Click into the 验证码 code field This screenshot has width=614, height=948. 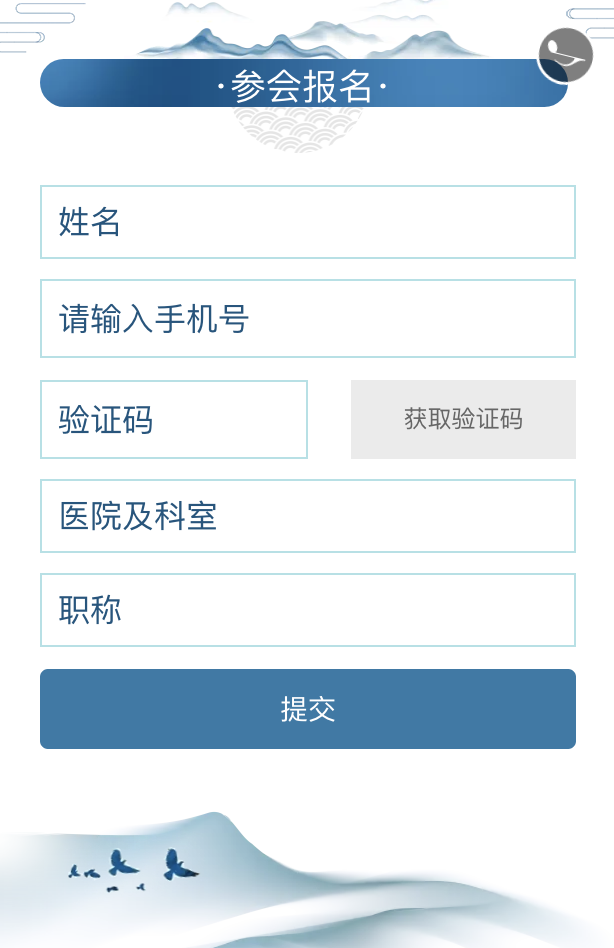point(173,420)
